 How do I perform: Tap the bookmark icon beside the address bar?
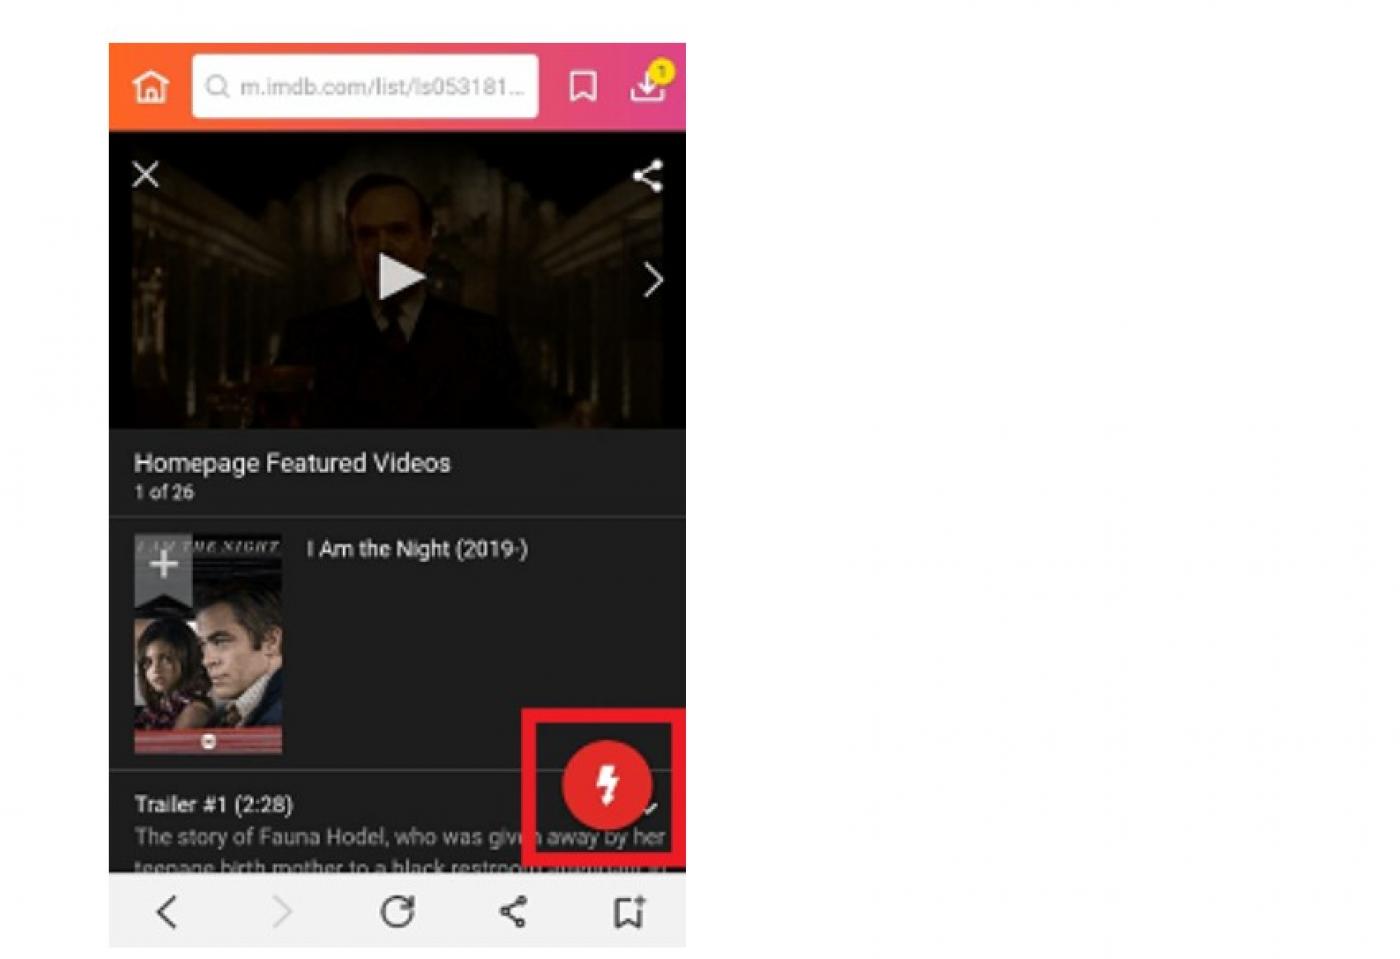[584, 88]
